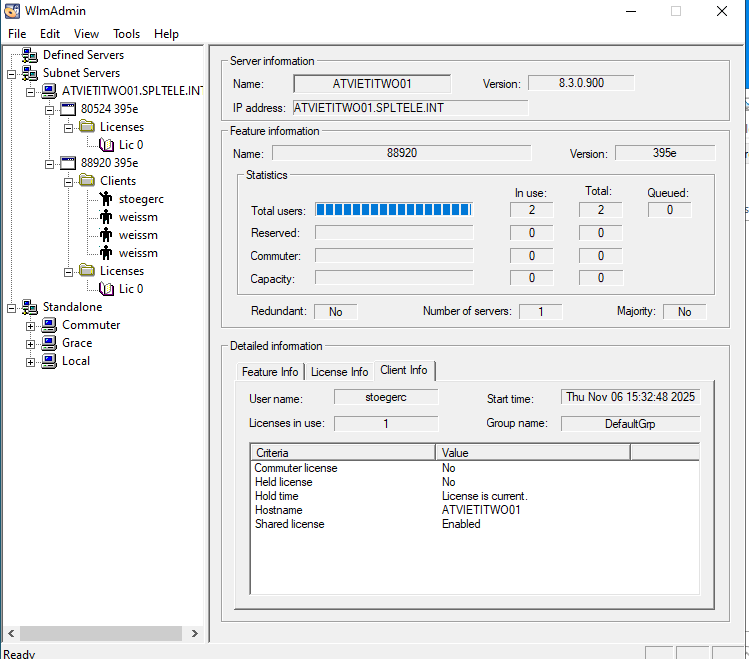Collapse the 80524 395e feature node
Screen dimensions: 749x659
tap(50, 110)
